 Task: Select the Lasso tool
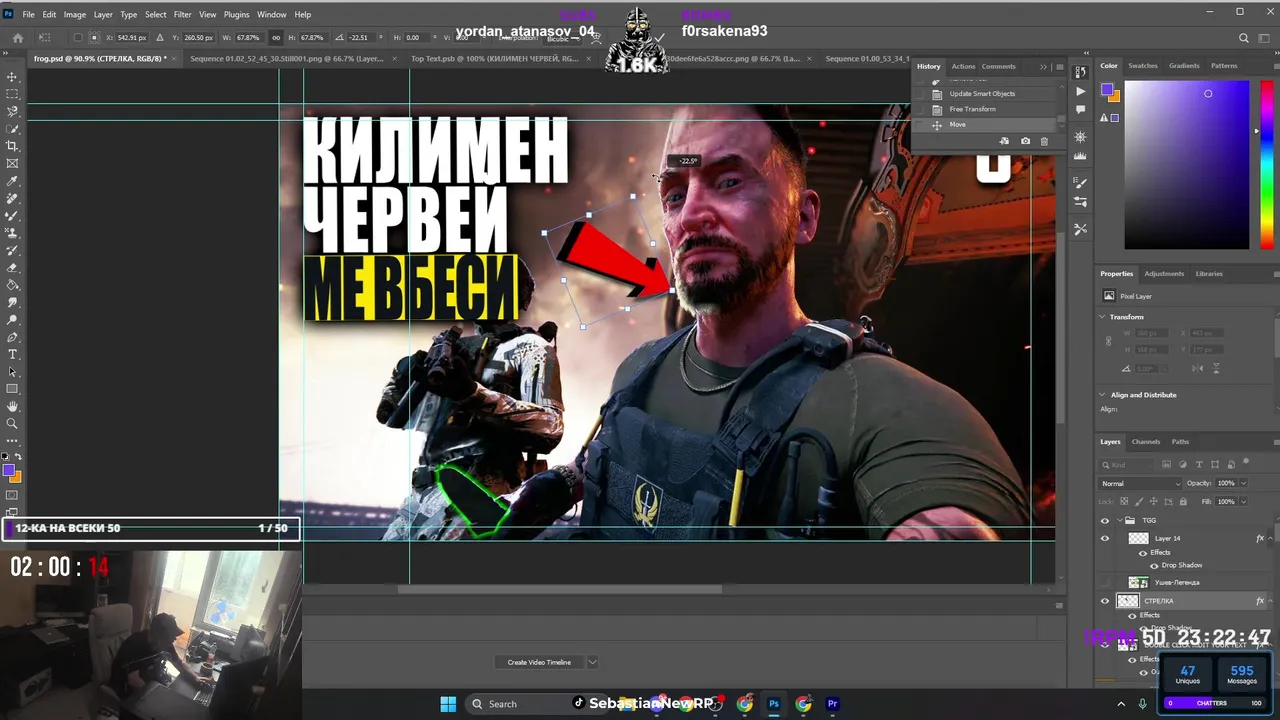pyautogui.click(x=12, y=111)
